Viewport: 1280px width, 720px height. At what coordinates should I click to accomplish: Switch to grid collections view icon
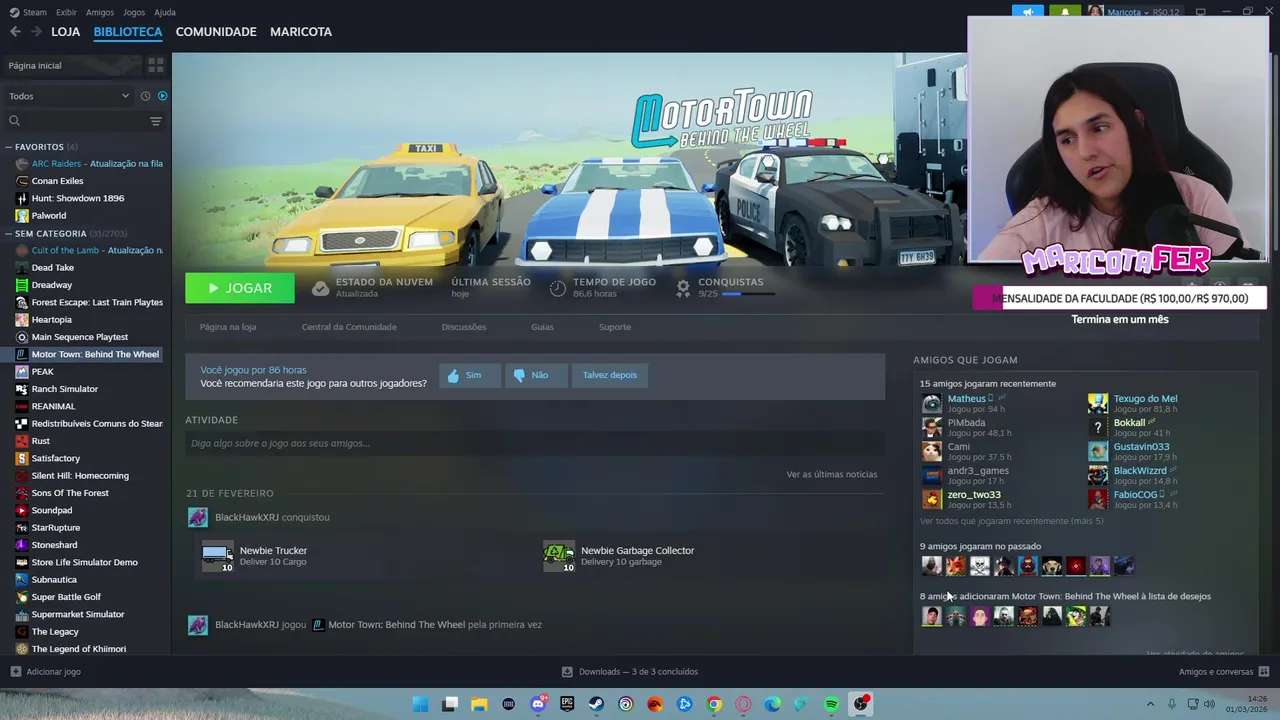click(x=155, y=65)
